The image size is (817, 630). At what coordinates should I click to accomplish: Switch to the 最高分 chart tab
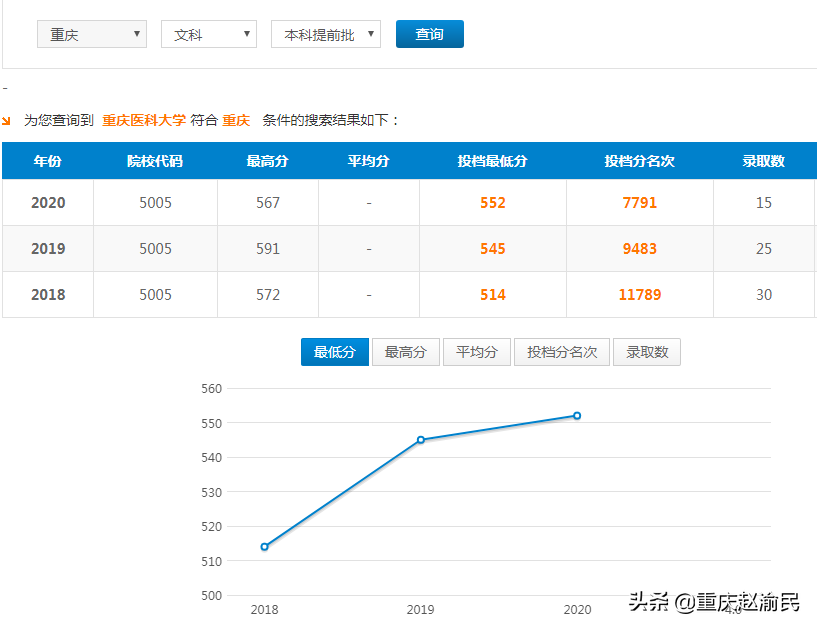405,352
